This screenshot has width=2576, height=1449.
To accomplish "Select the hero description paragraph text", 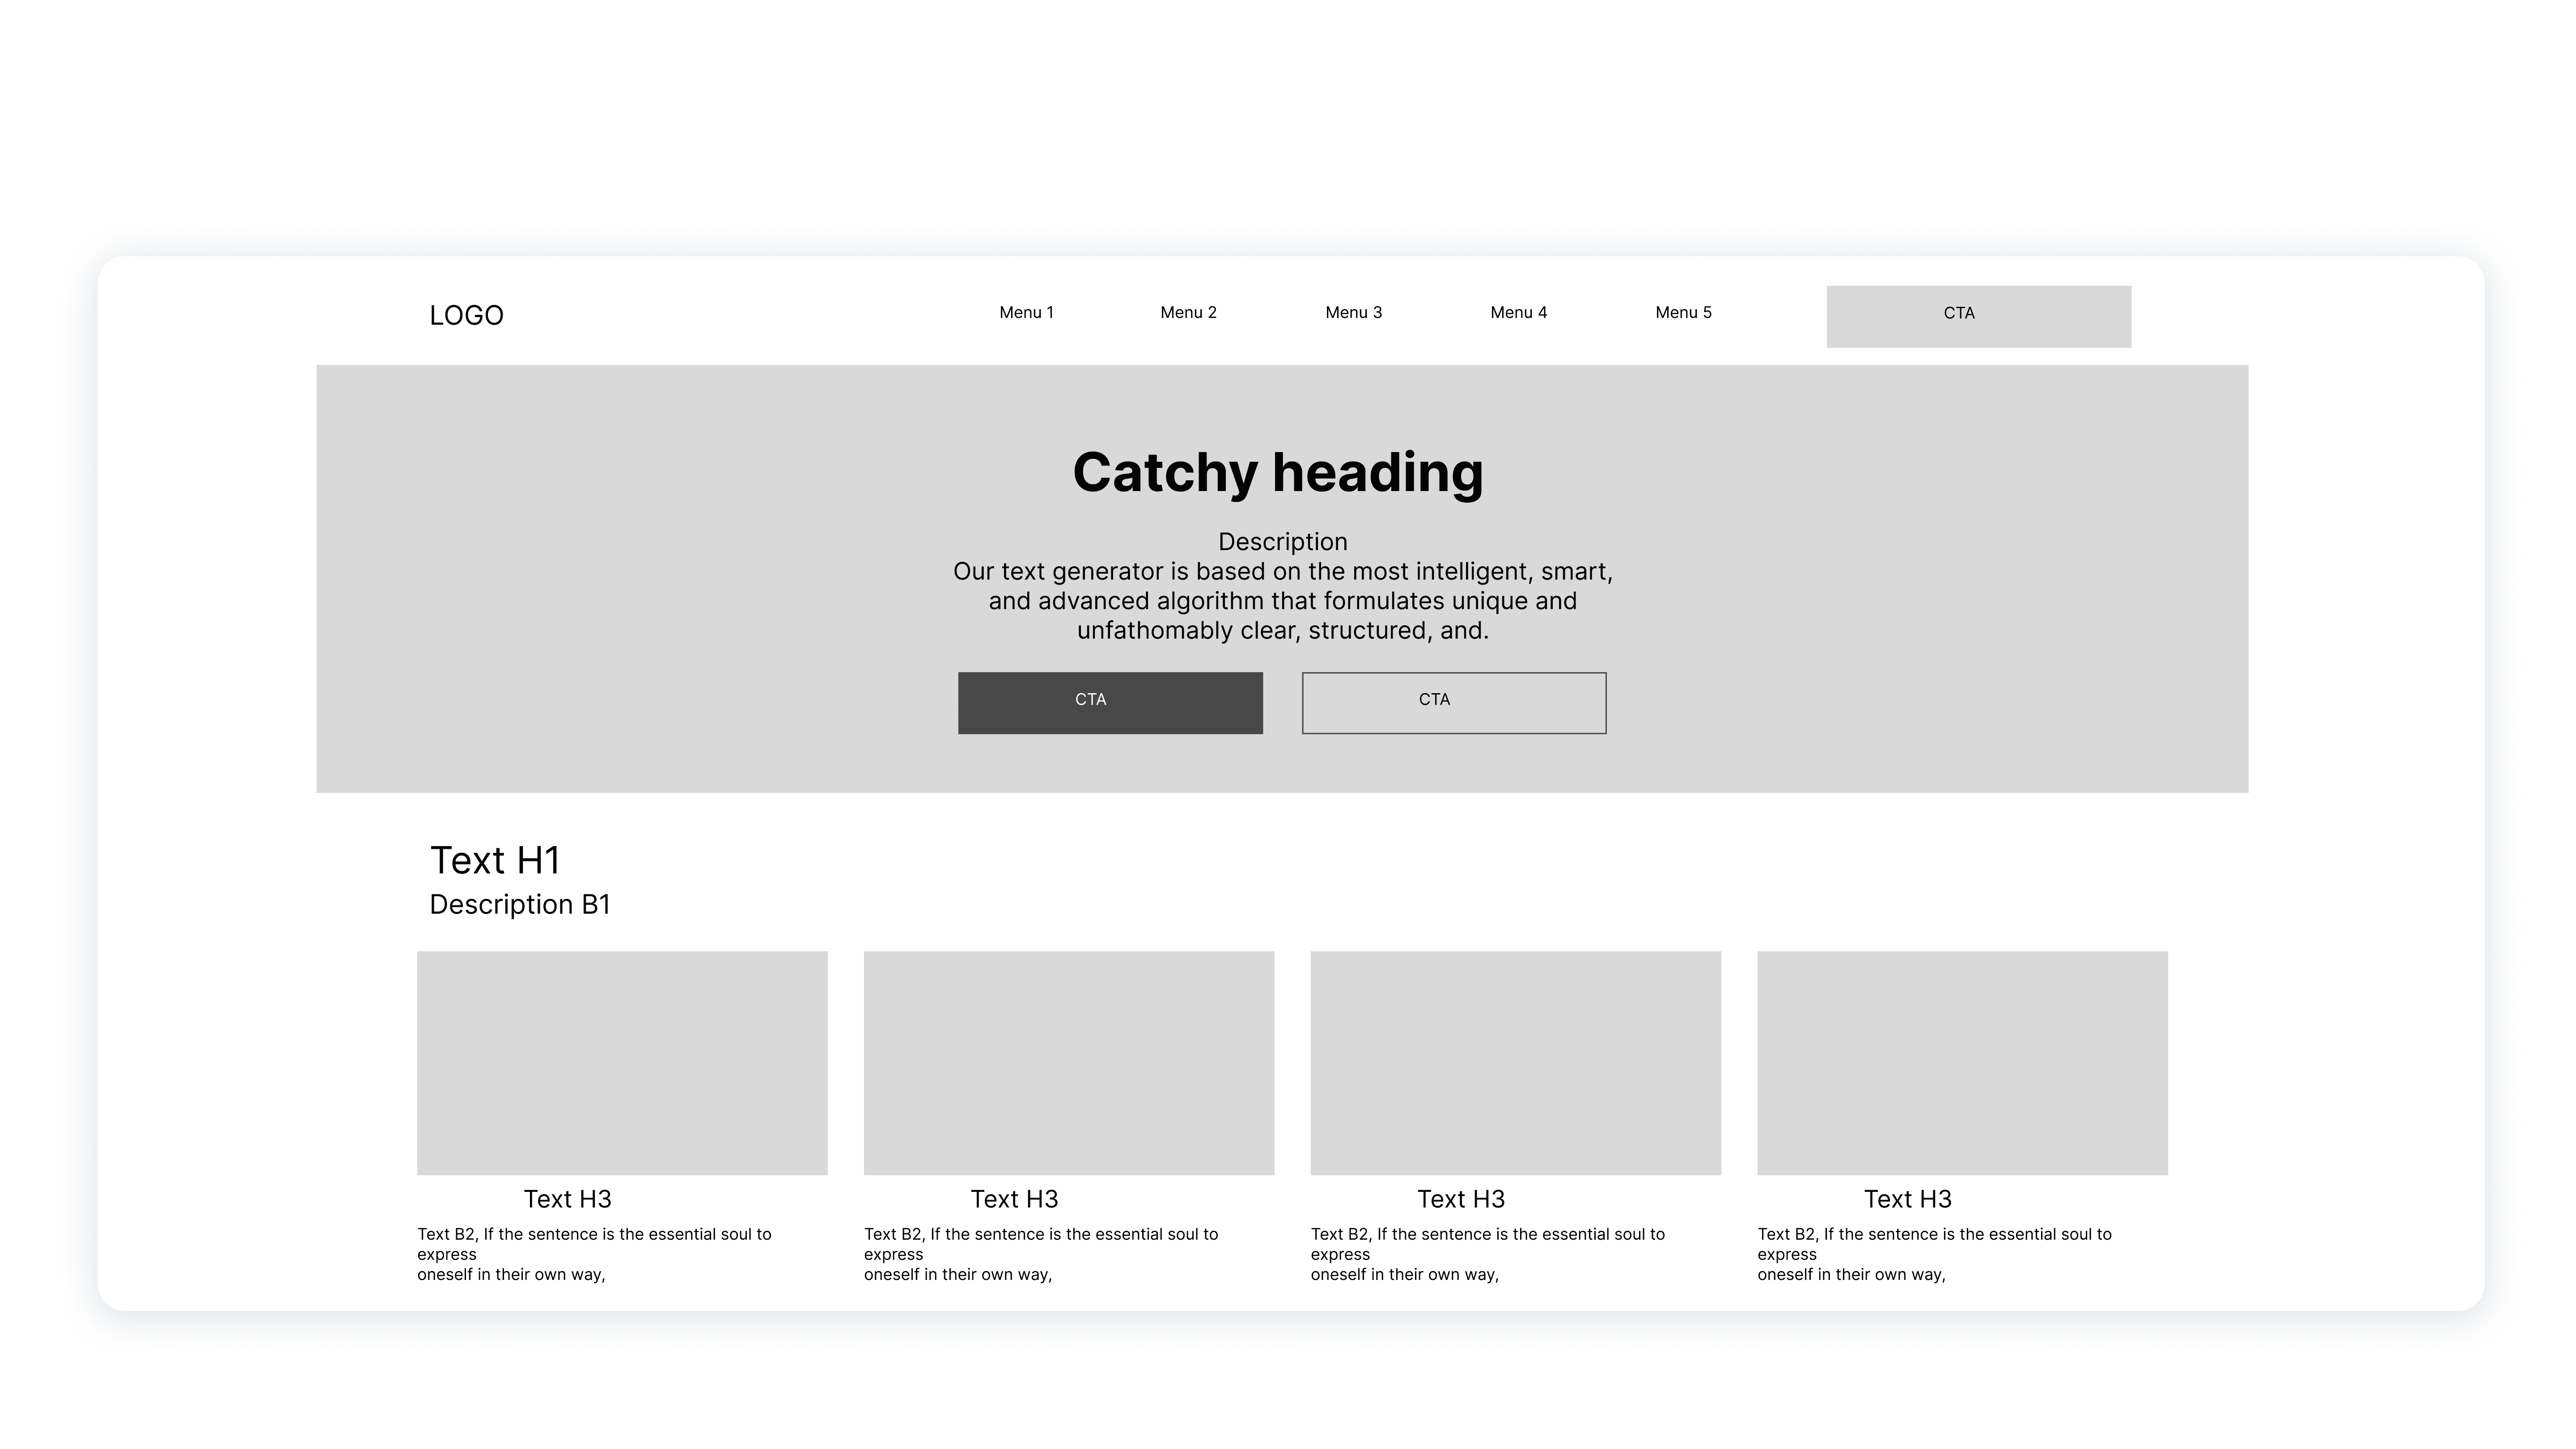I will coord(1282,600).
